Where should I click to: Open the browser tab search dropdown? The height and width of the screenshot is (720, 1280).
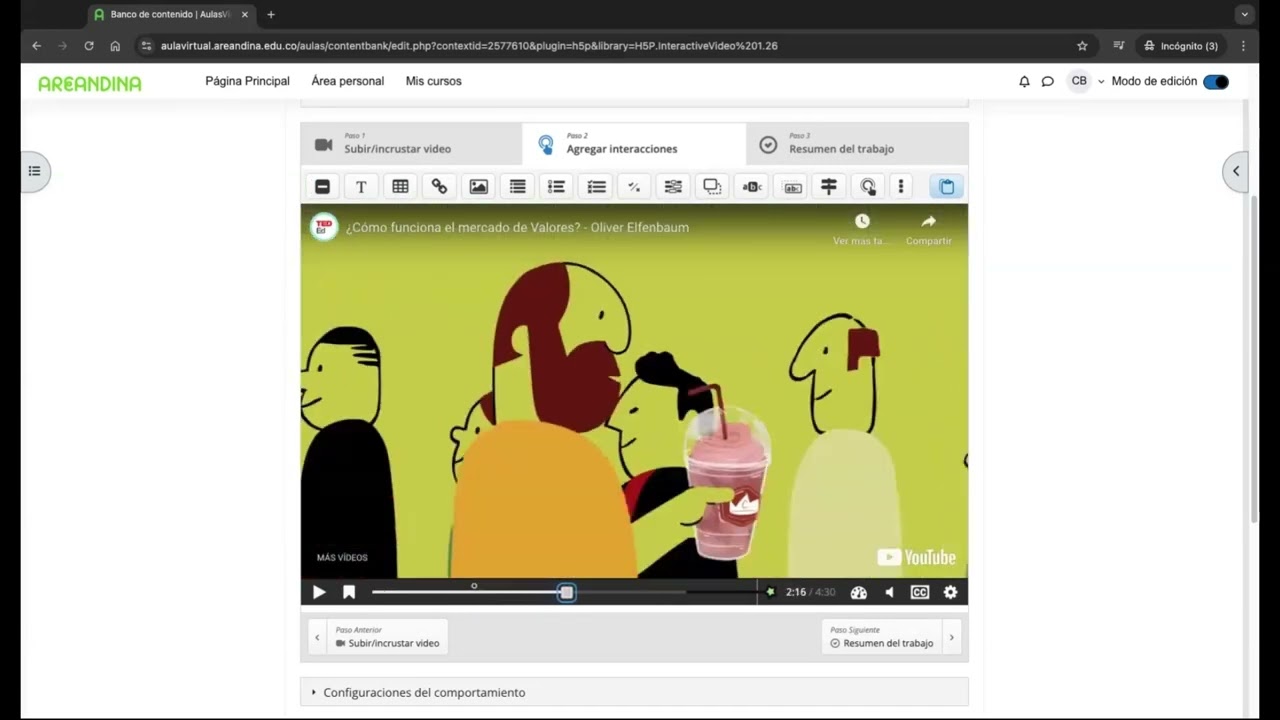[x=1244, y=15]
